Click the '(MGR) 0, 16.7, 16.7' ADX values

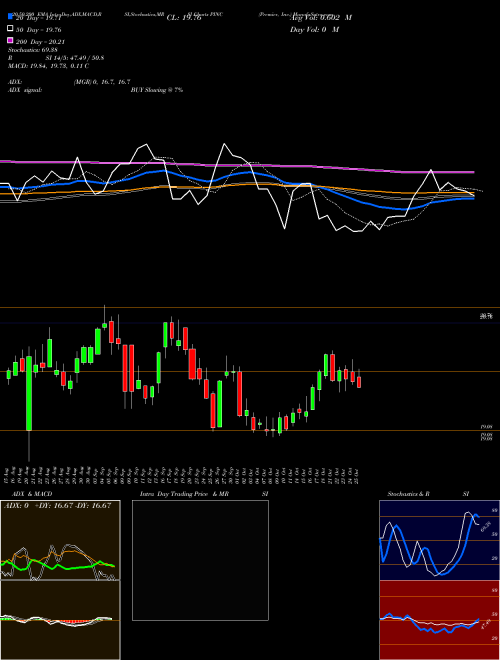[102, 82]
